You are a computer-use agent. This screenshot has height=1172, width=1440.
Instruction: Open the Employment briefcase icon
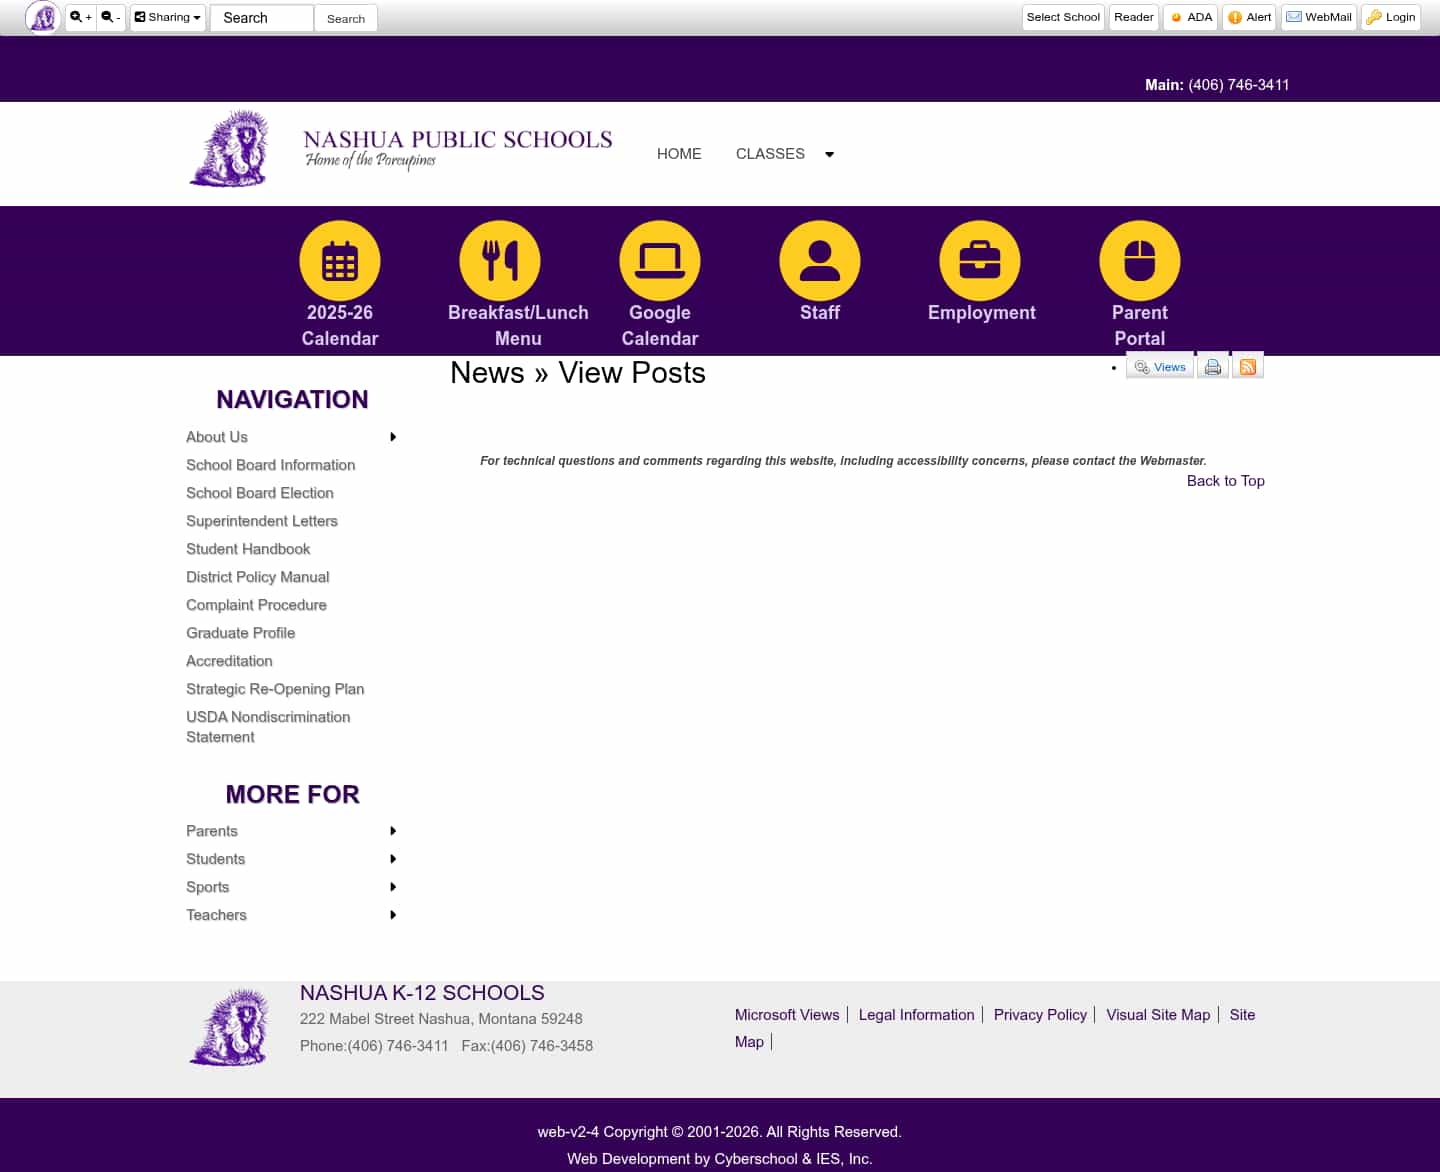[x=981, y=260]
